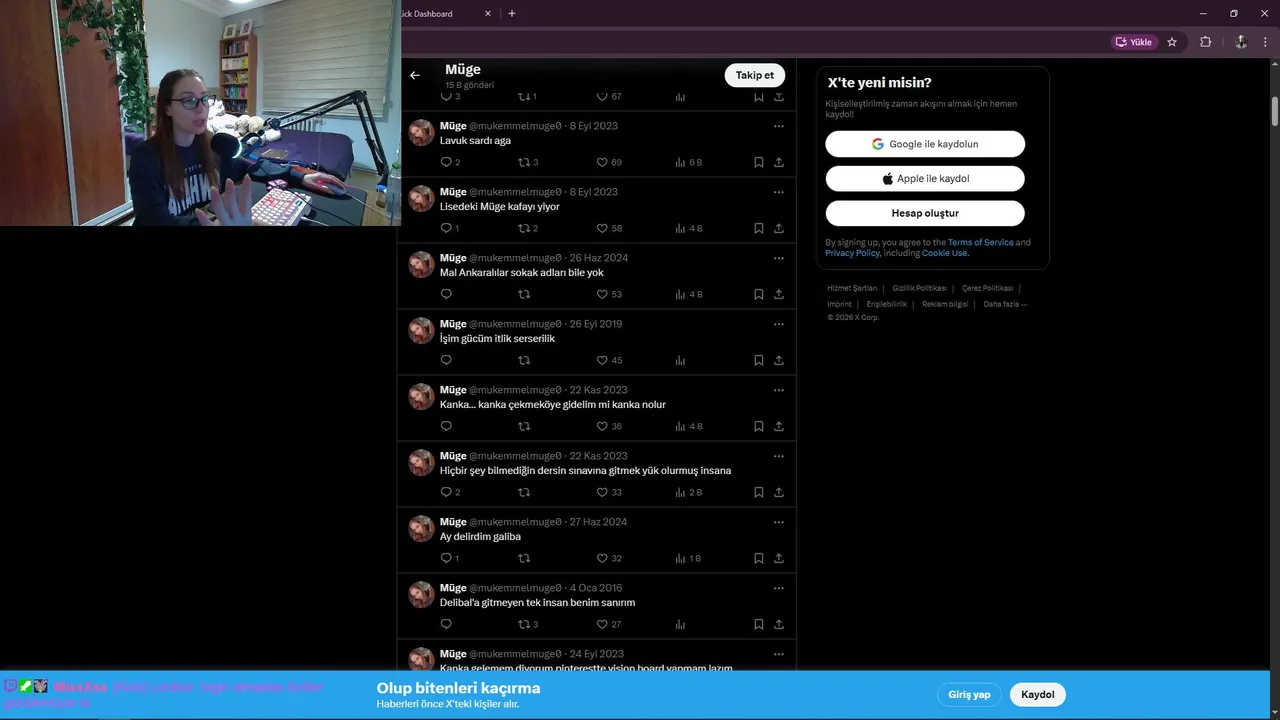Like the 'Ay delirdim galiba' post
Viewport: 1280px width, 720px height.
[x=602, y=558]
